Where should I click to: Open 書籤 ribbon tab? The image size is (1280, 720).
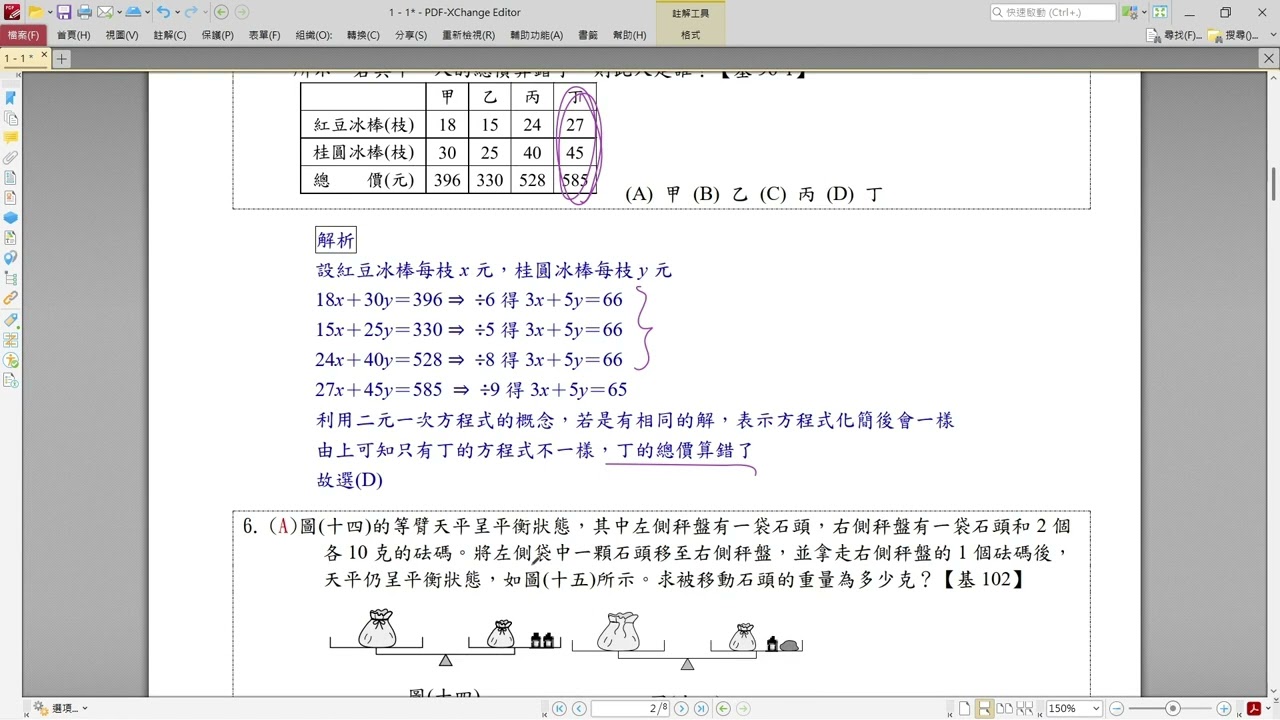[588, 35]
